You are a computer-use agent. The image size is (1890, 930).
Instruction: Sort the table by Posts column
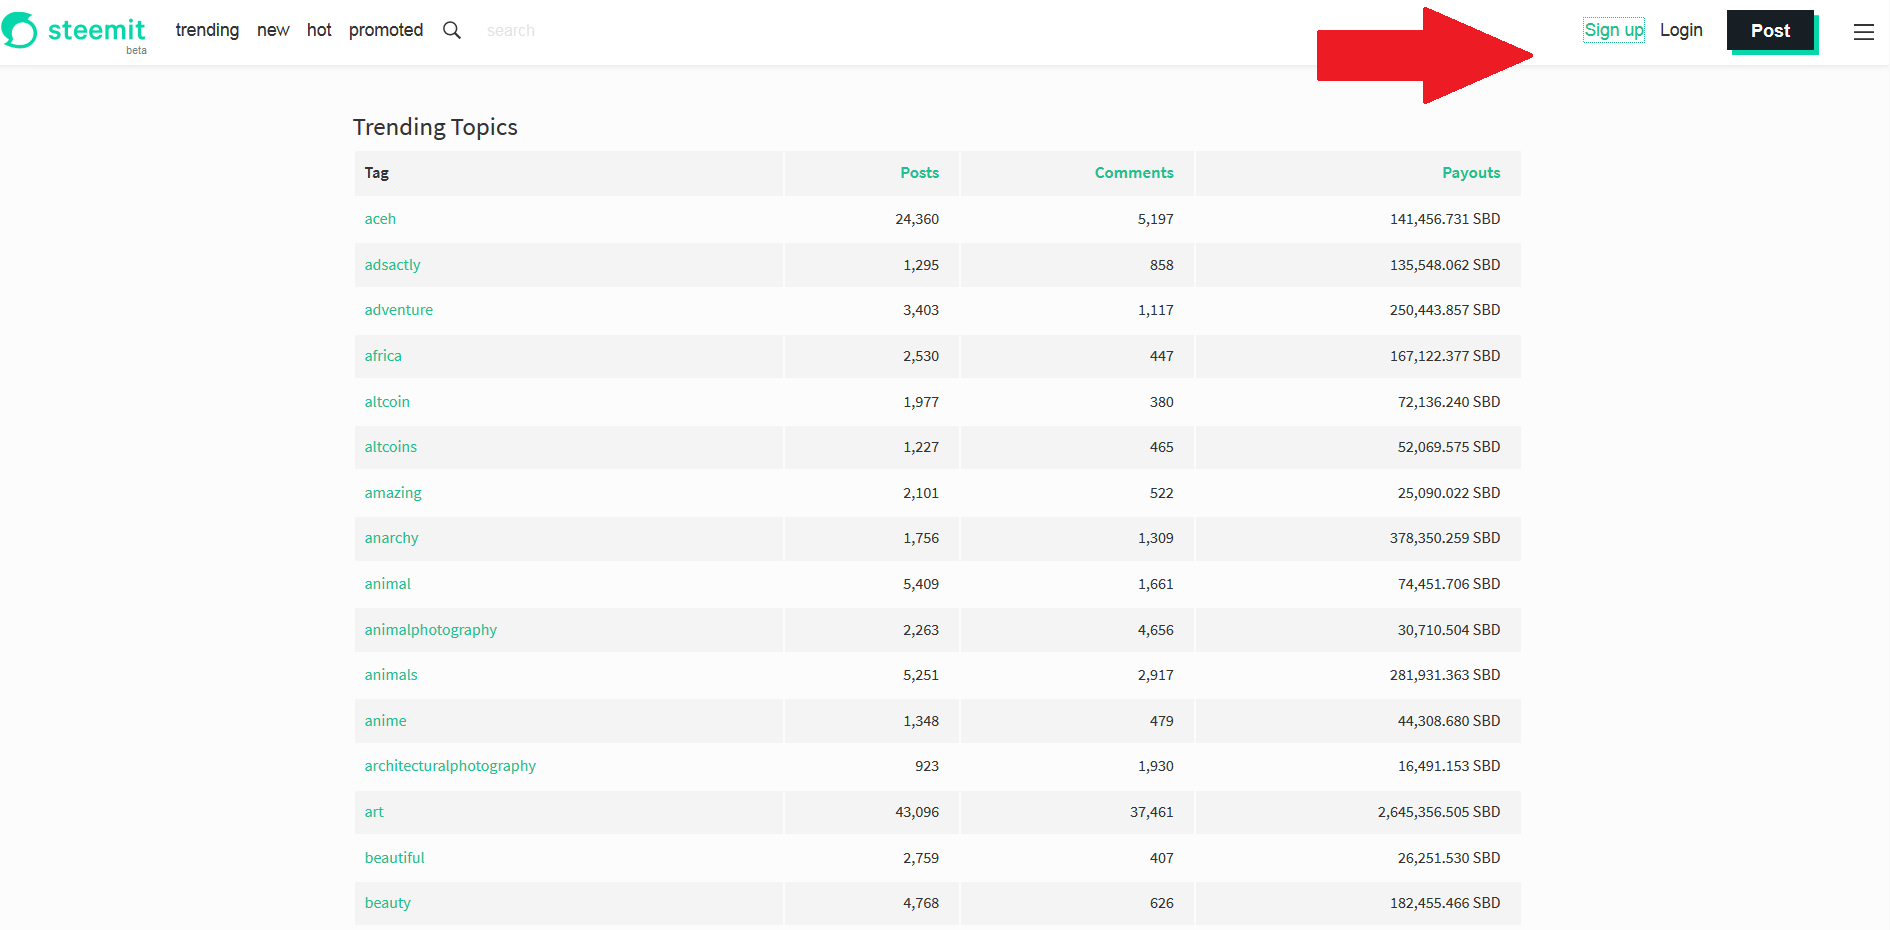919,173
